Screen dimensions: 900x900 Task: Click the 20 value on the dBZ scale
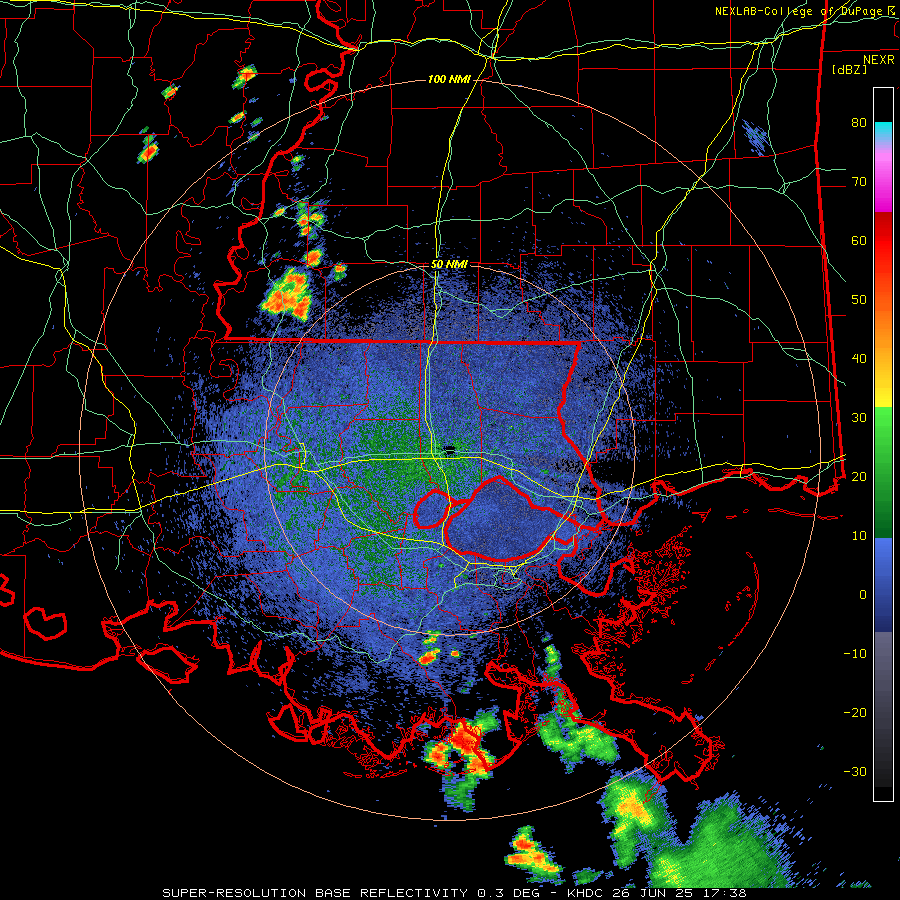(x=859, y=476)
